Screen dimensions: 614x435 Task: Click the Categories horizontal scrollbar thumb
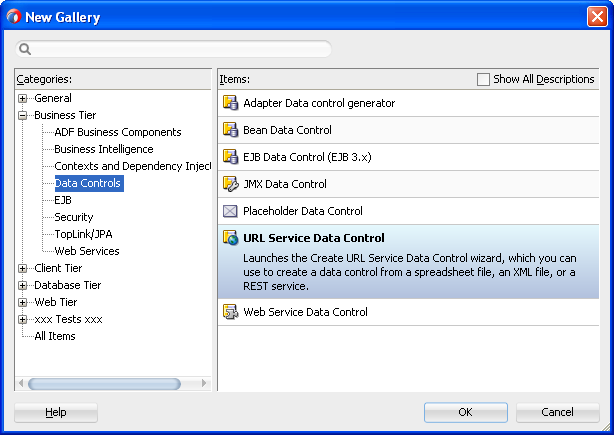tap(104, 384)
